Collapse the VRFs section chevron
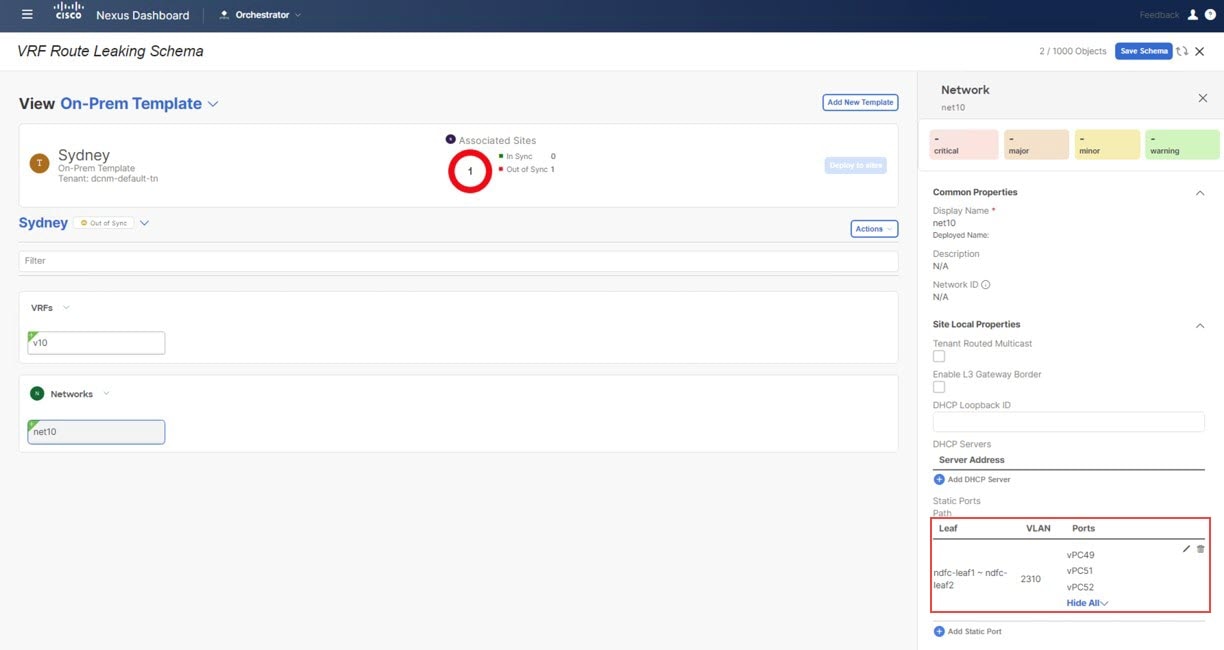 pos(66,308)
